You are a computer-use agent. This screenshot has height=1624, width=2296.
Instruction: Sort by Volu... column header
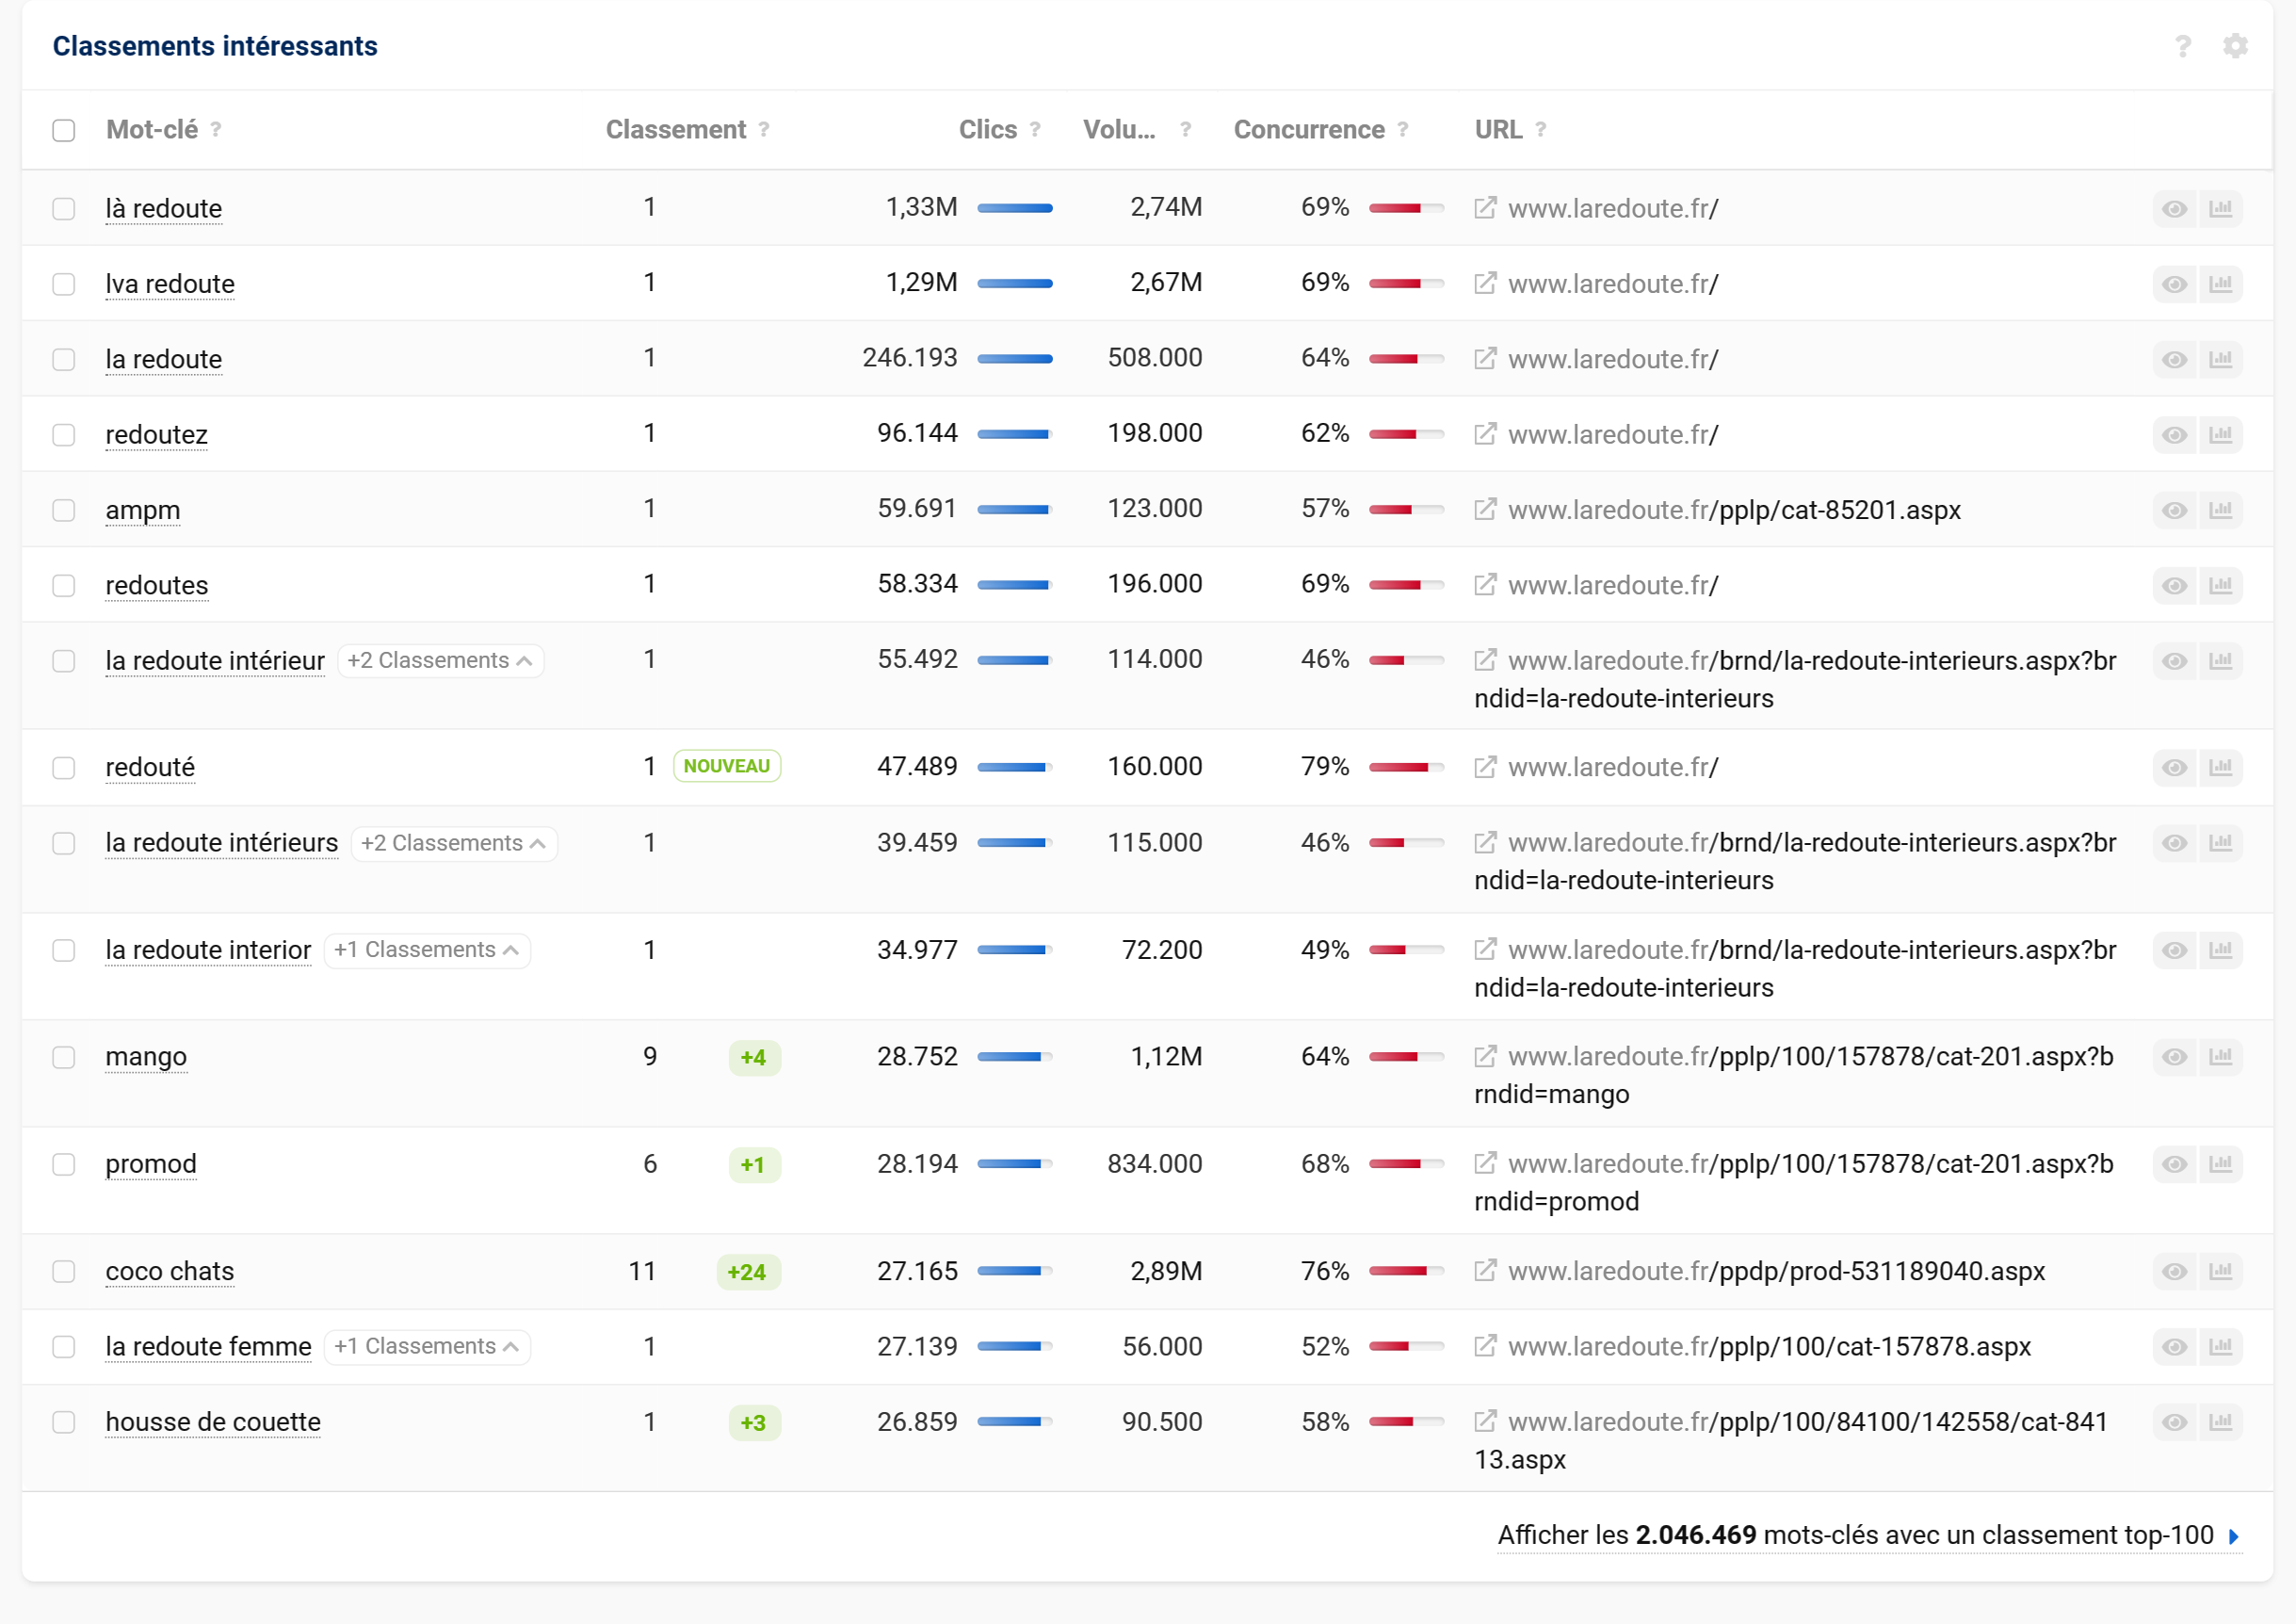point(1119,129)
